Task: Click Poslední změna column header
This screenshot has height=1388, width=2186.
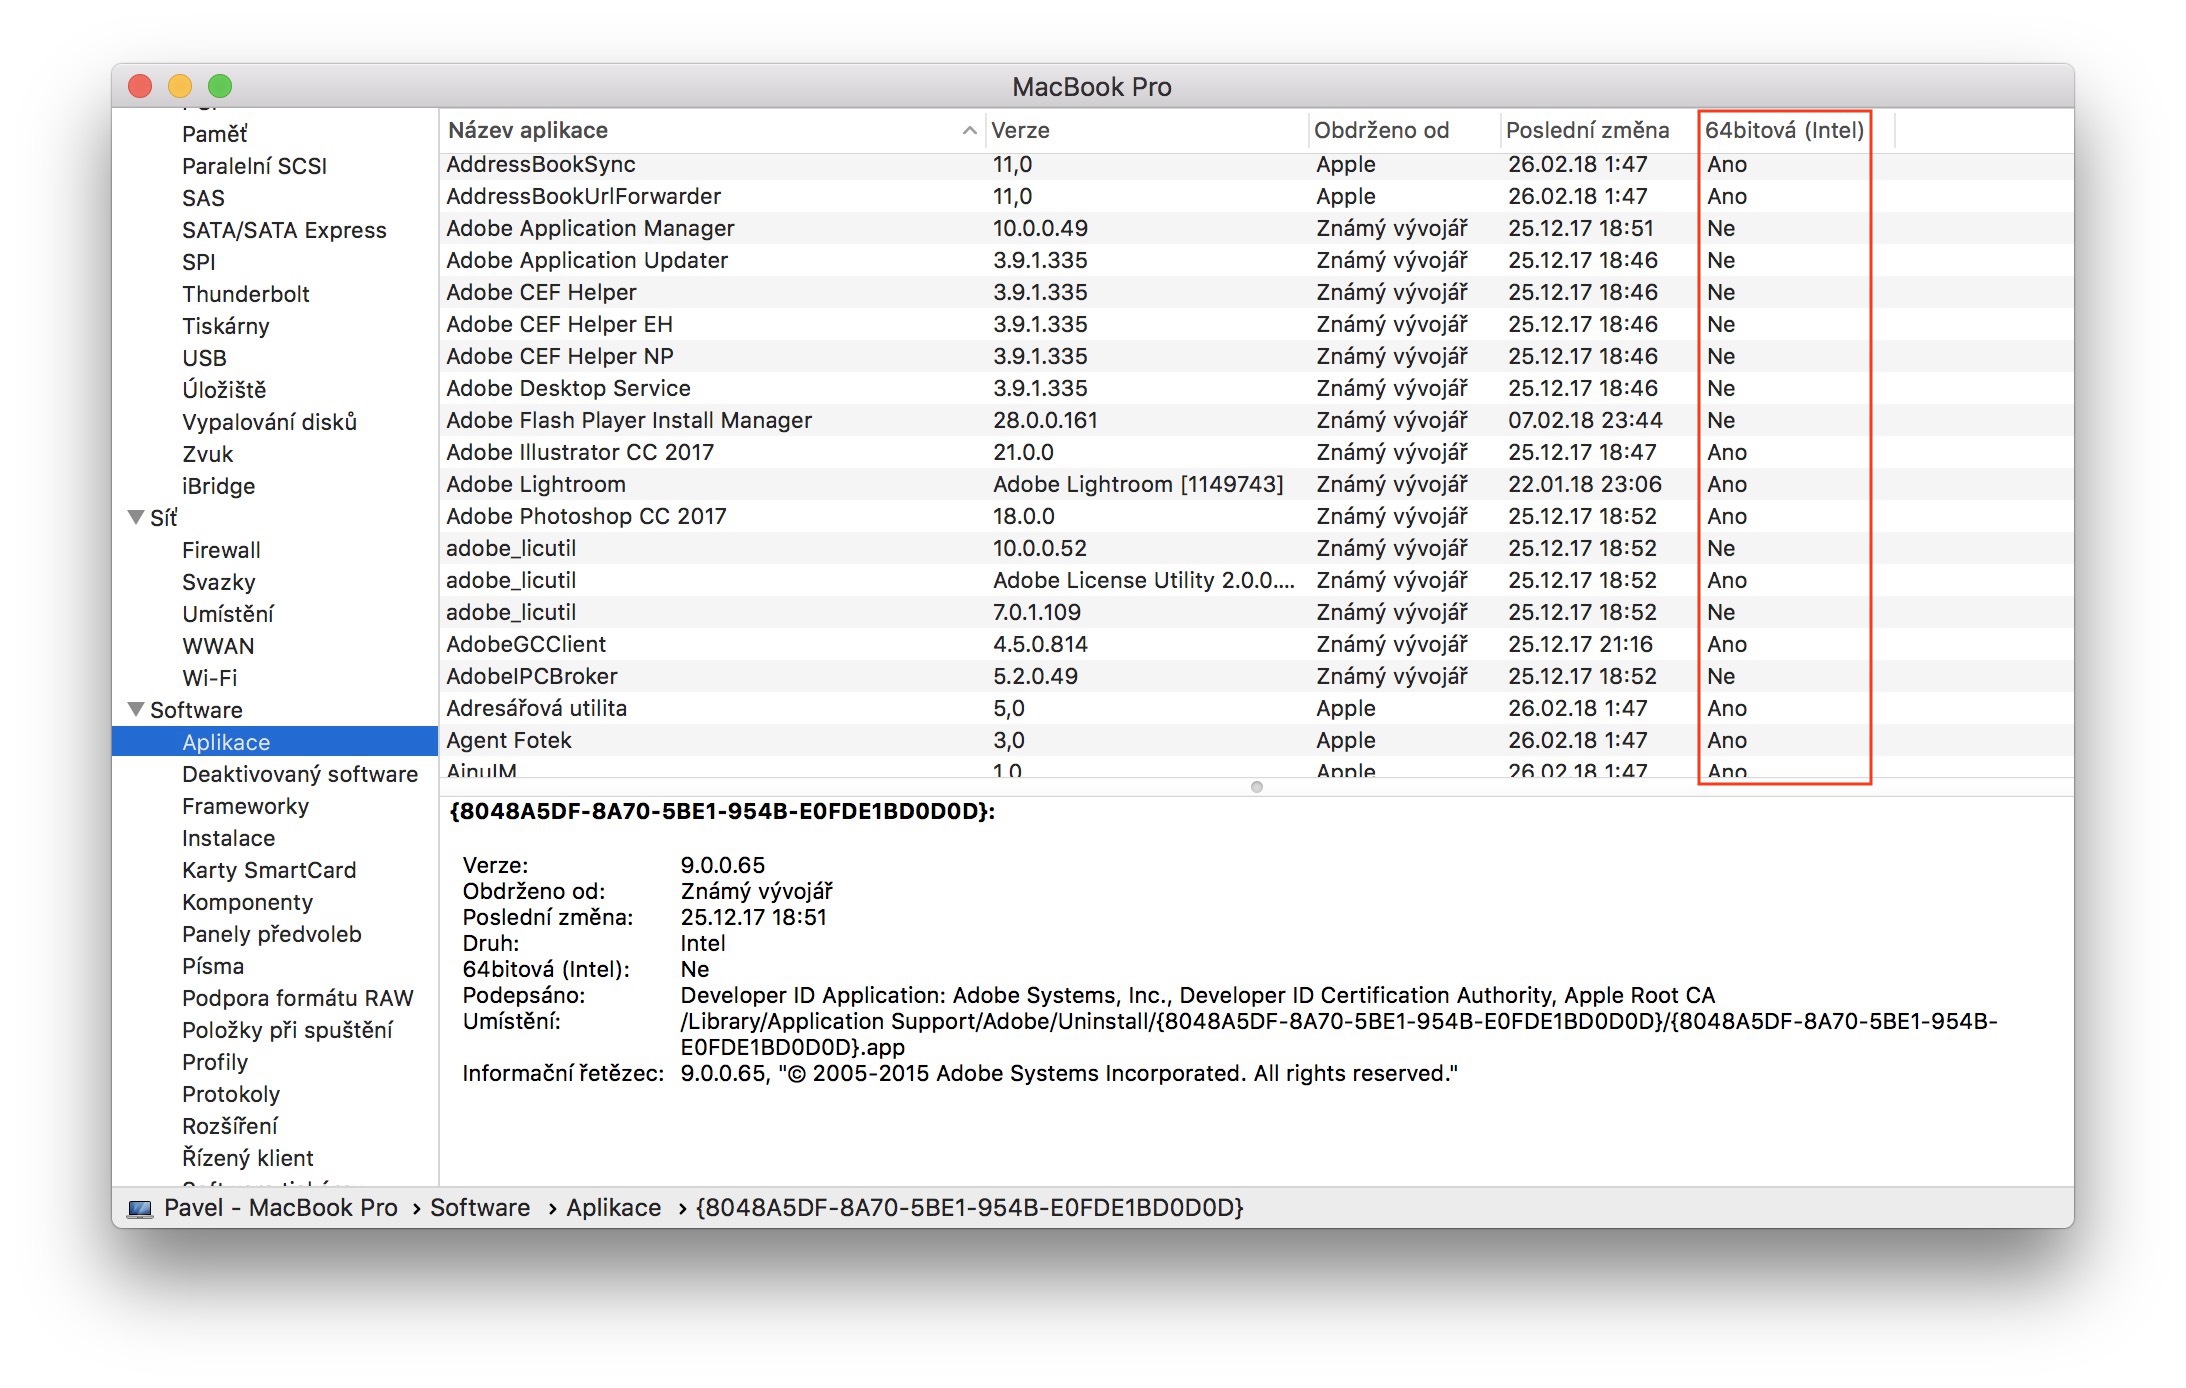Action: tap(1586, 131)
